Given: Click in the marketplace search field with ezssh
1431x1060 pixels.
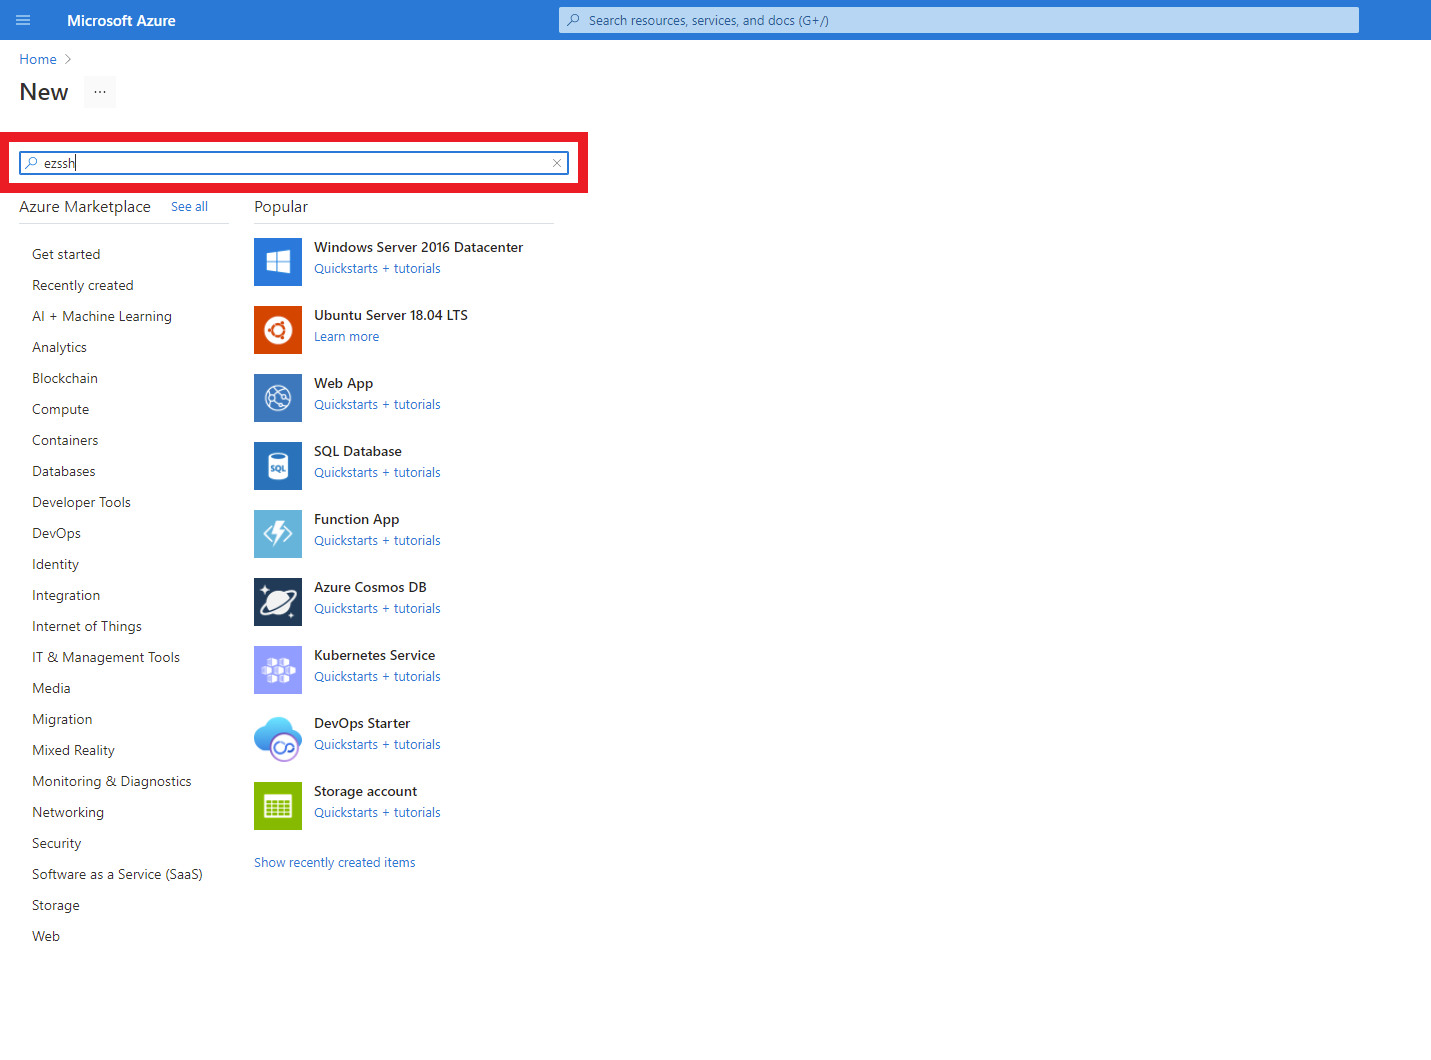Looking at the screenshot, I should tap(294, 163).
